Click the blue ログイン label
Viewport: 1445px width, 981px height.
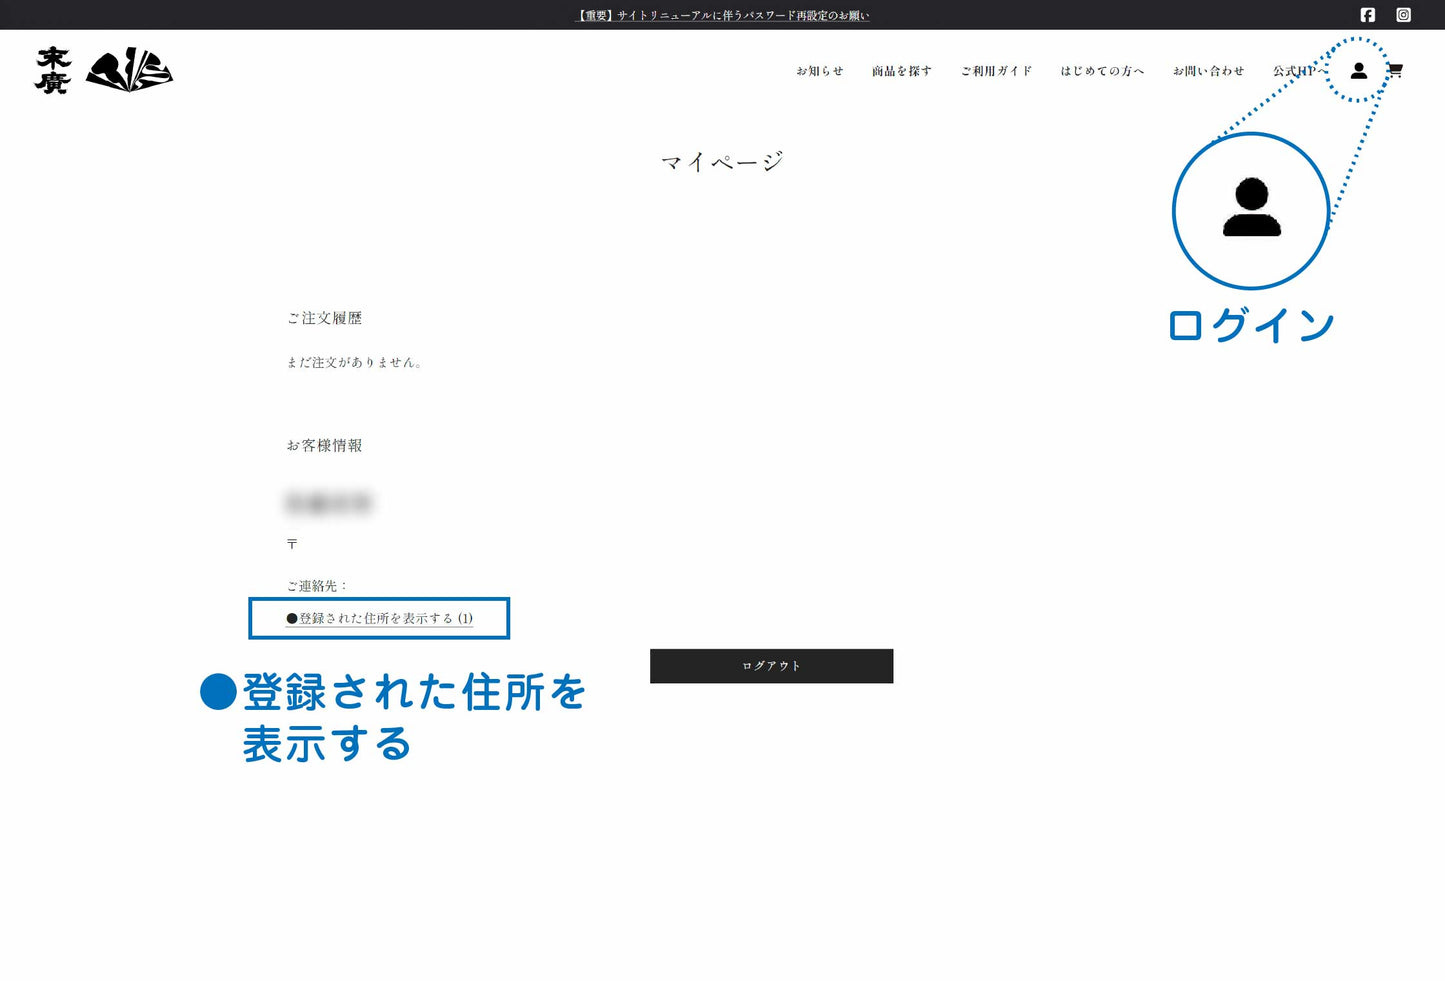pos(1251,325)
